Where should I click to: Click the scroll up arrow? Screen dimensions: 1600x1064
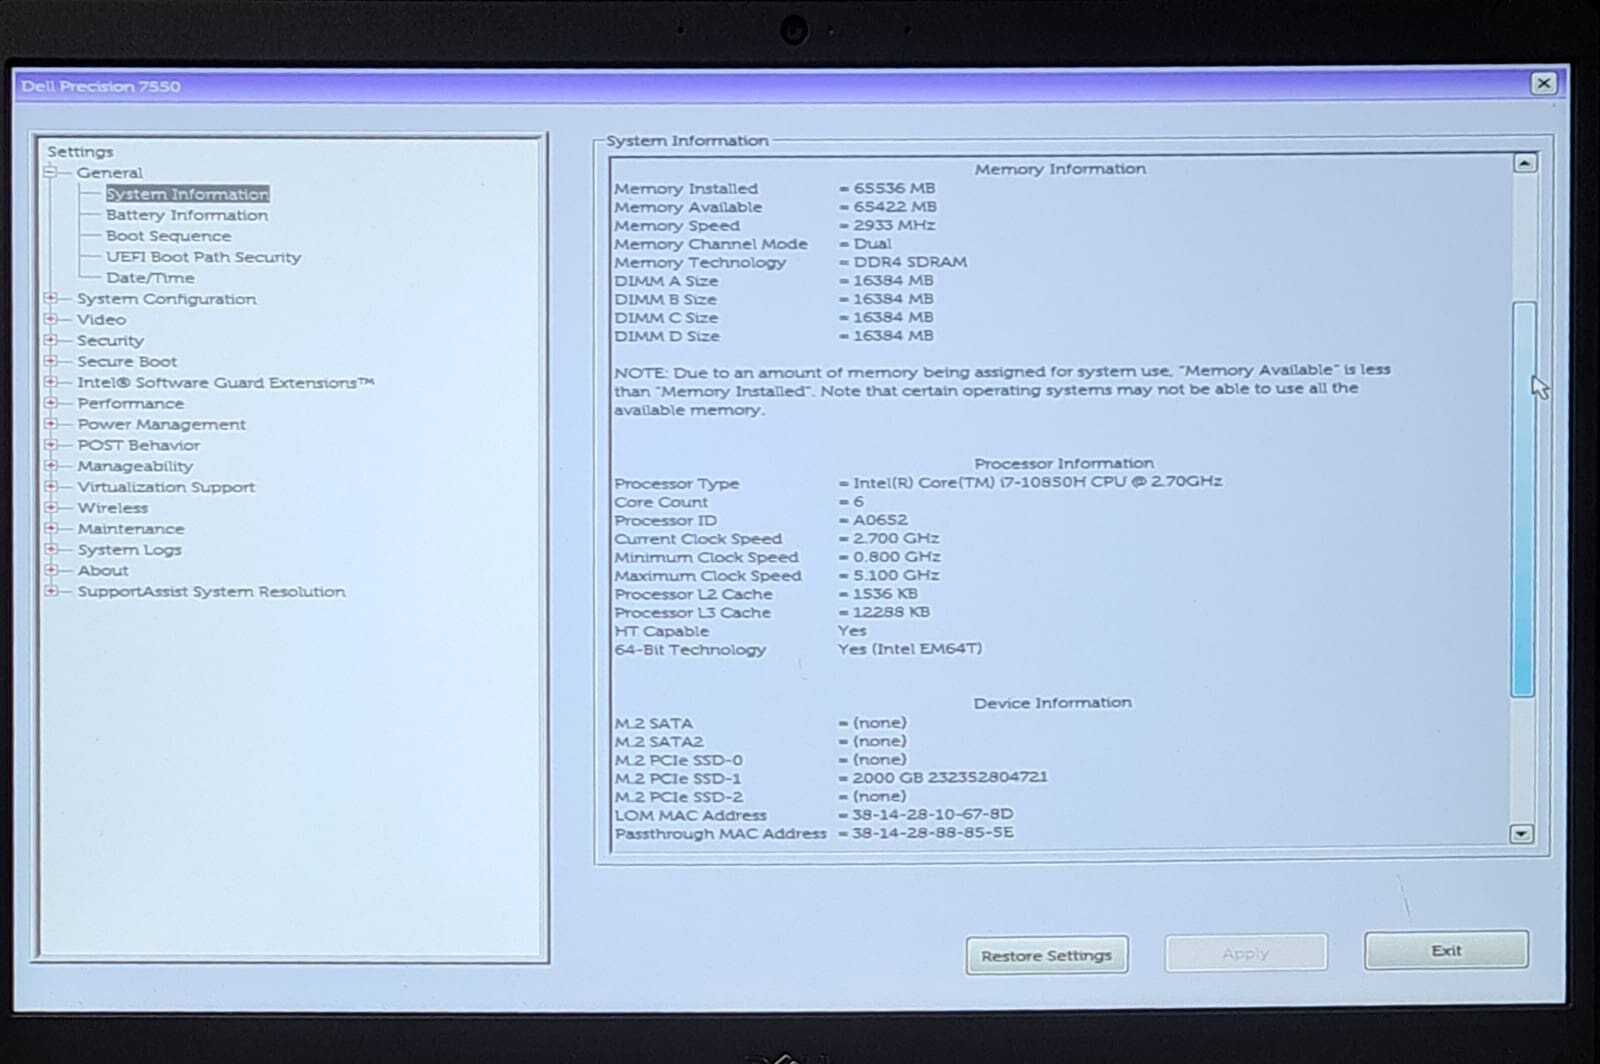[x=1524, y=163]
